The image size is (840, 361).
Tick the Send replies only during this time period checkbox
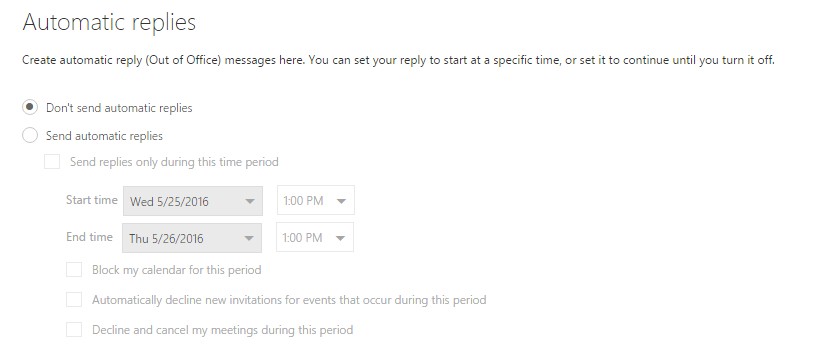click(52, 161)
